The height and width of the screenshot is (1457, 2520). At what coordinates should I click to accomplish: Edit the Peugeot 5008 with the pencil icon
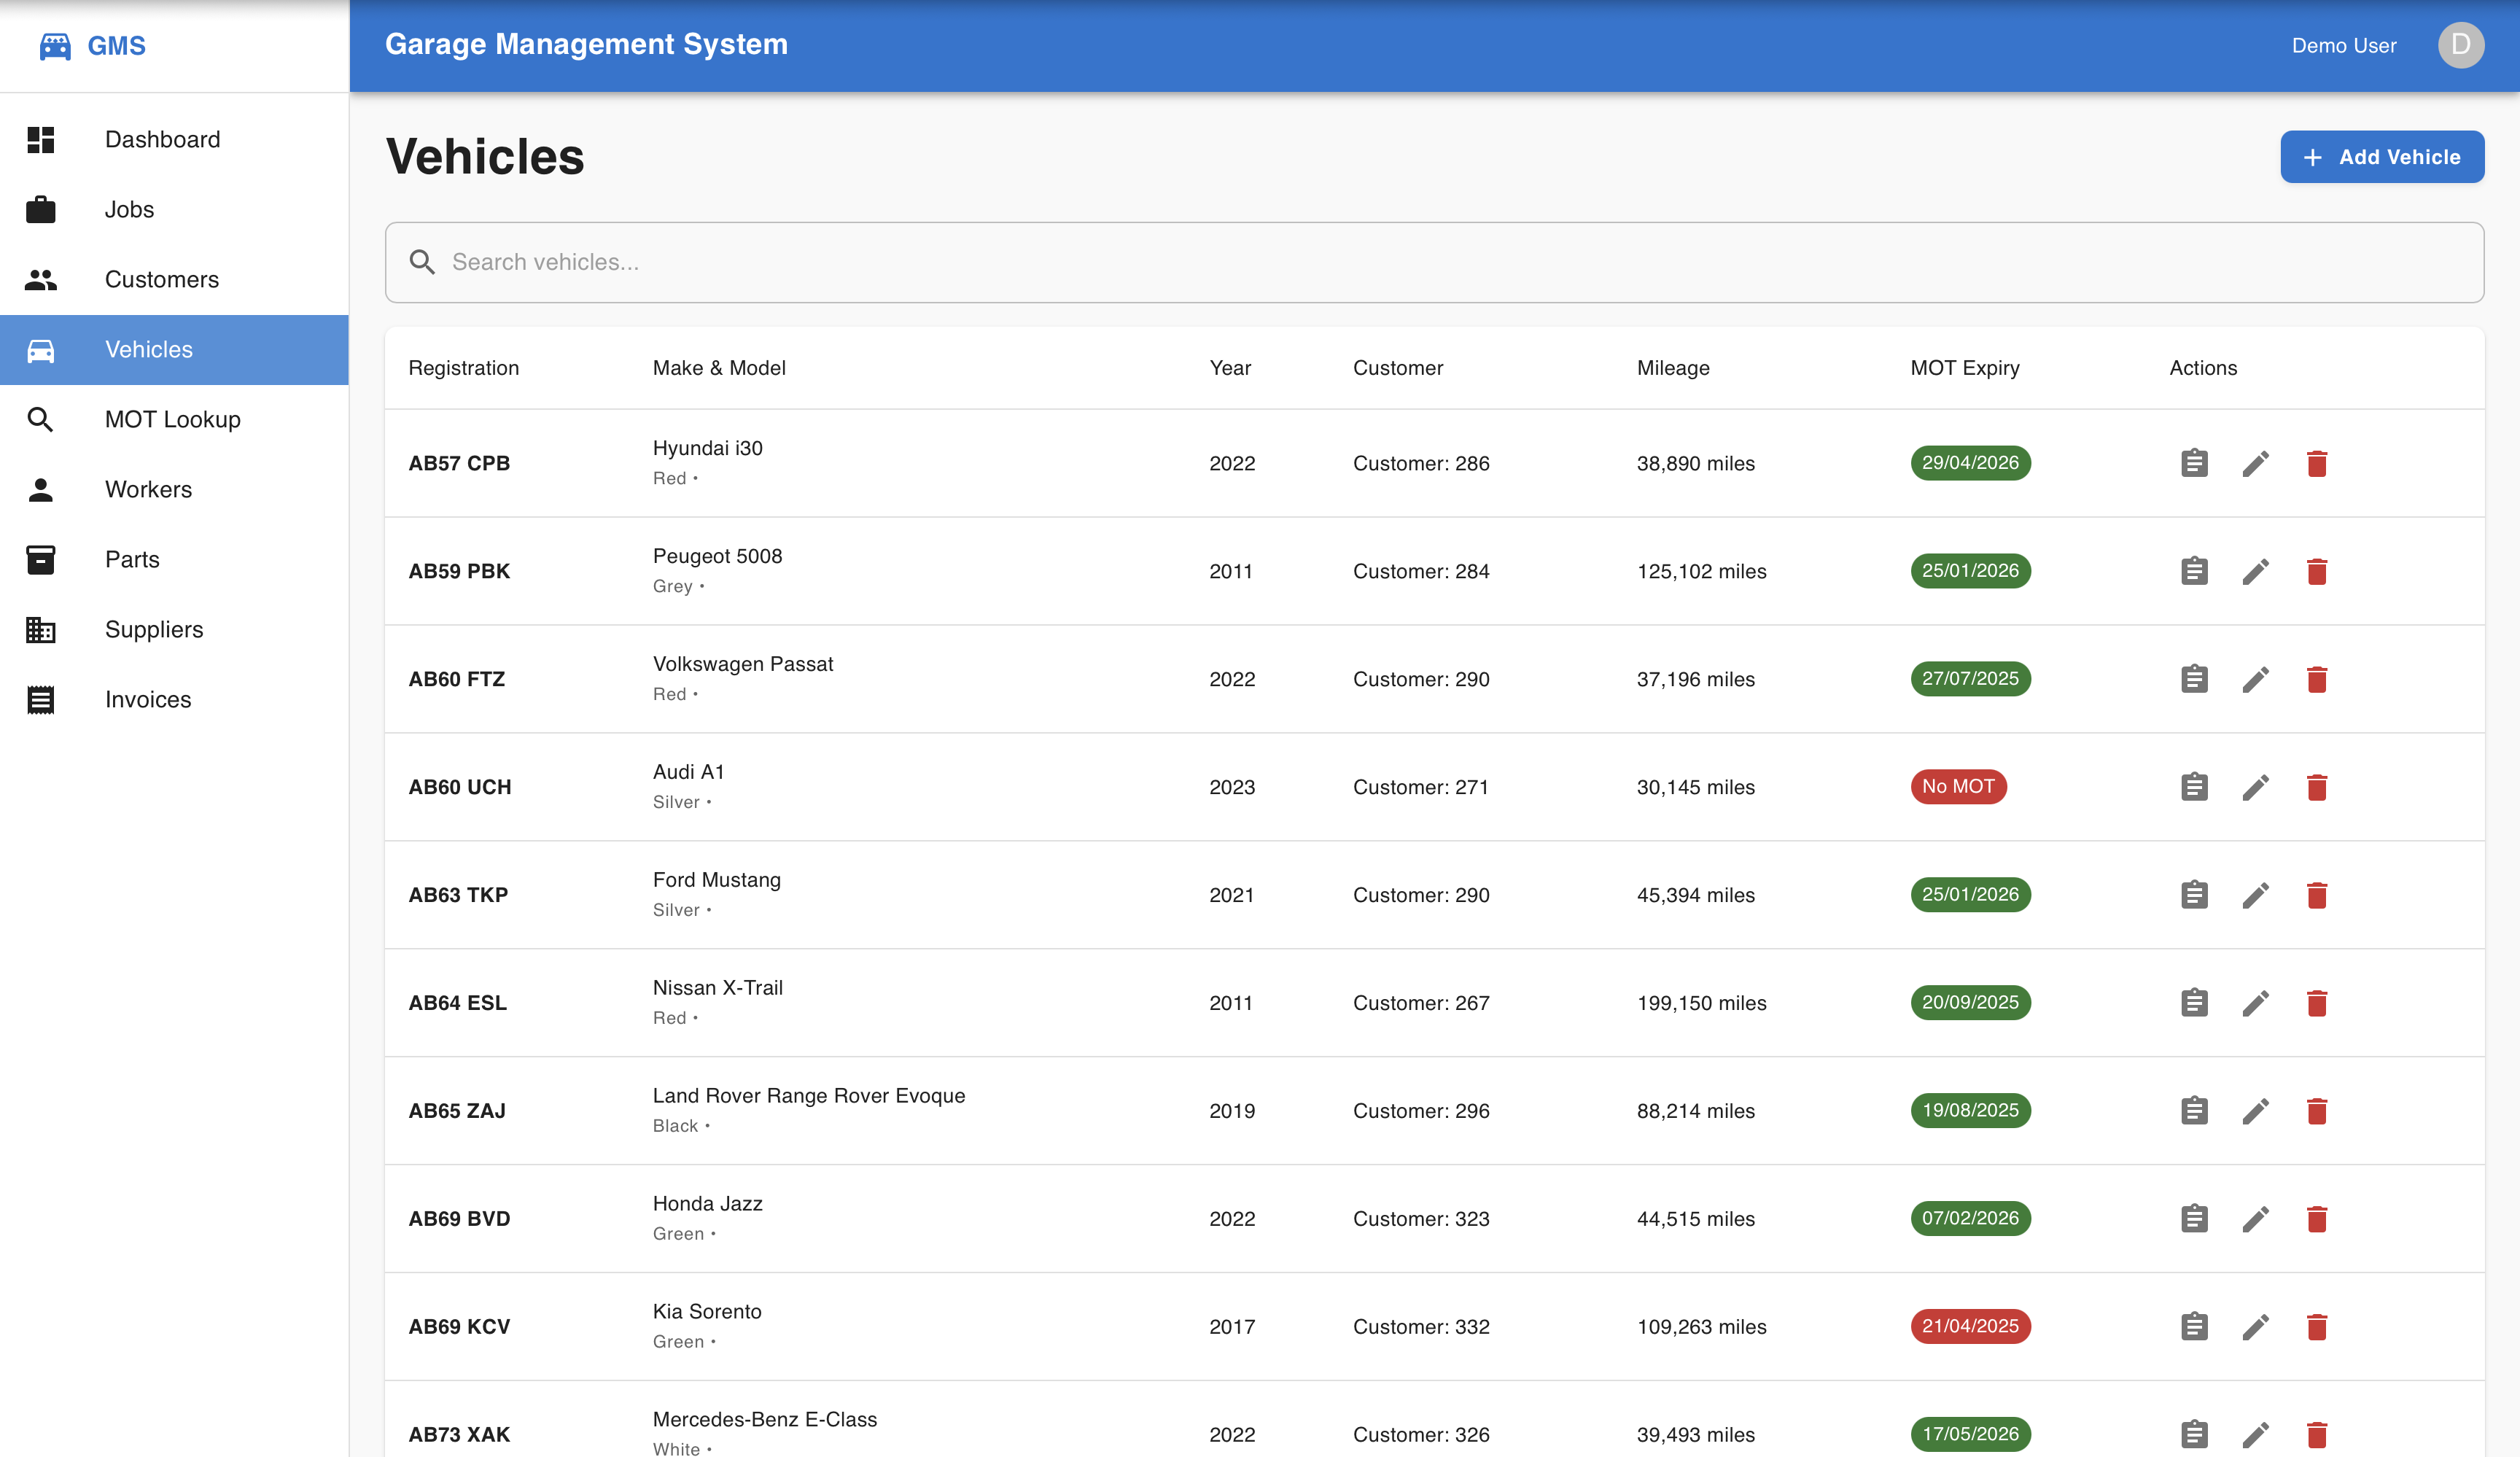pyautogui.click(x=2257, y=571)
